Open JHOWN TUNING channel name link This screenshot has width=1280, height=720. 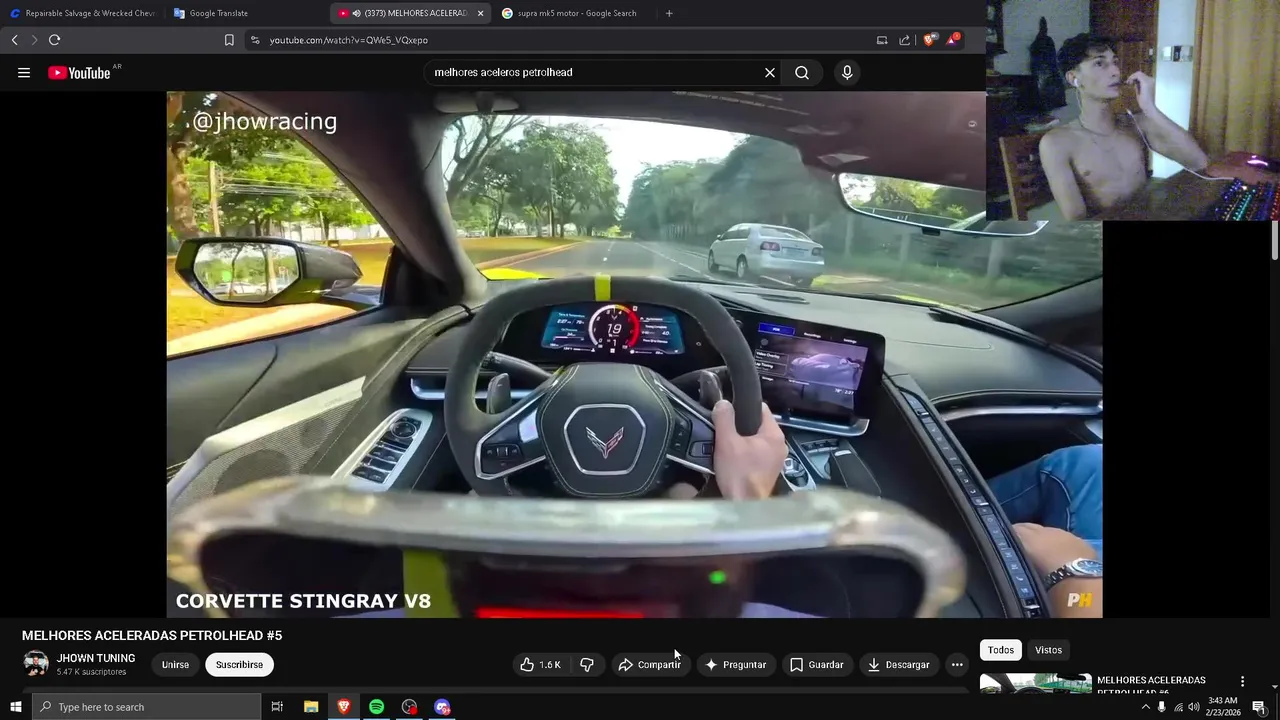(x=96, y=658)
